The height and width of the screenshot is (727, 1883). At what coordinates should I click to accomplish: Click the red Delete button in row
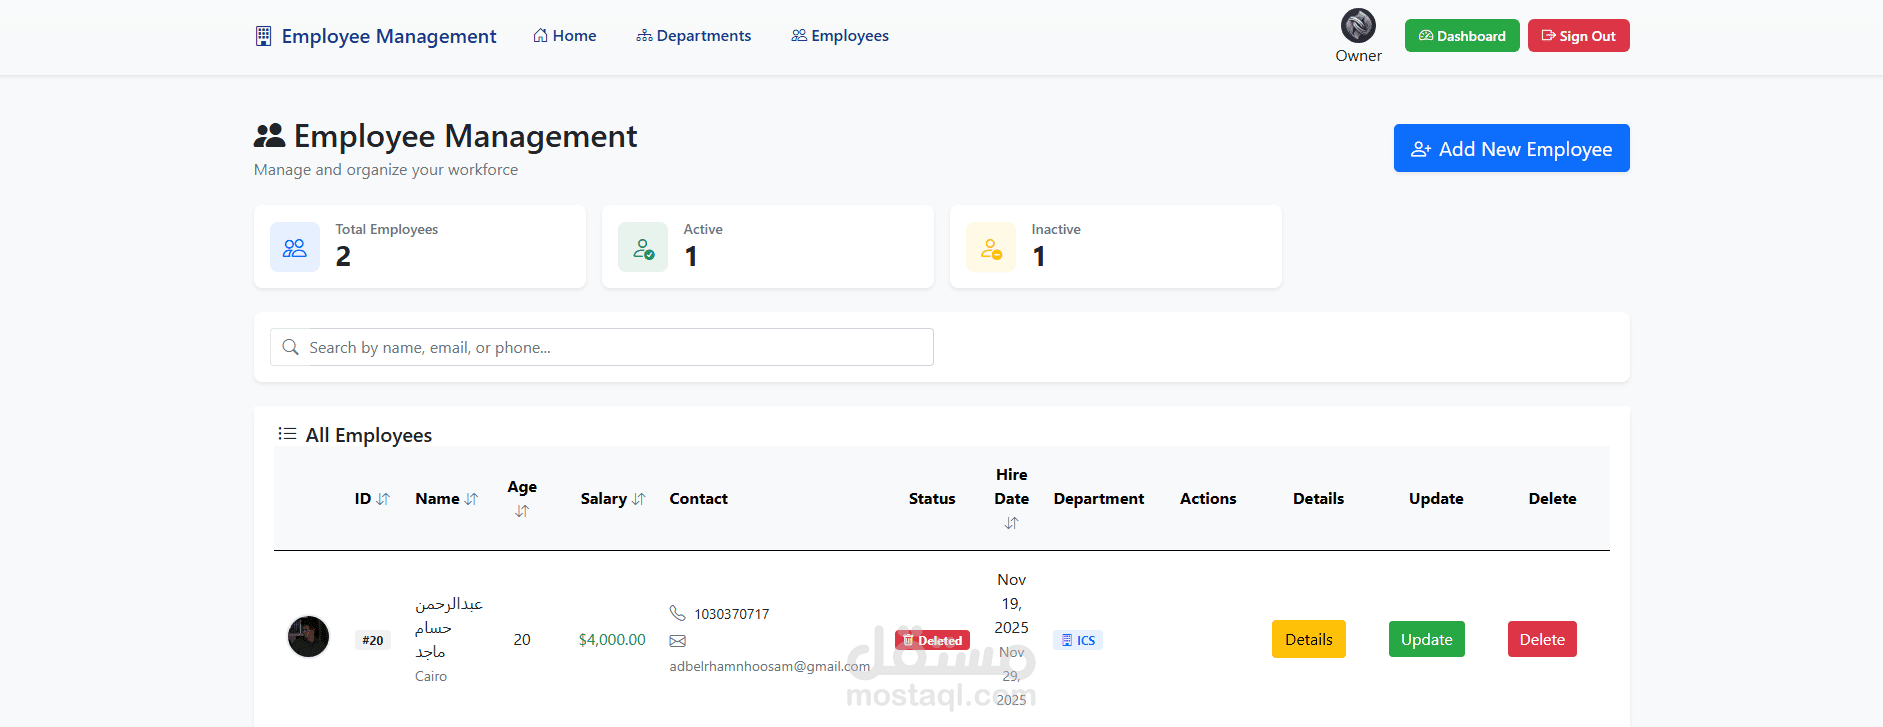(1542, 639)
